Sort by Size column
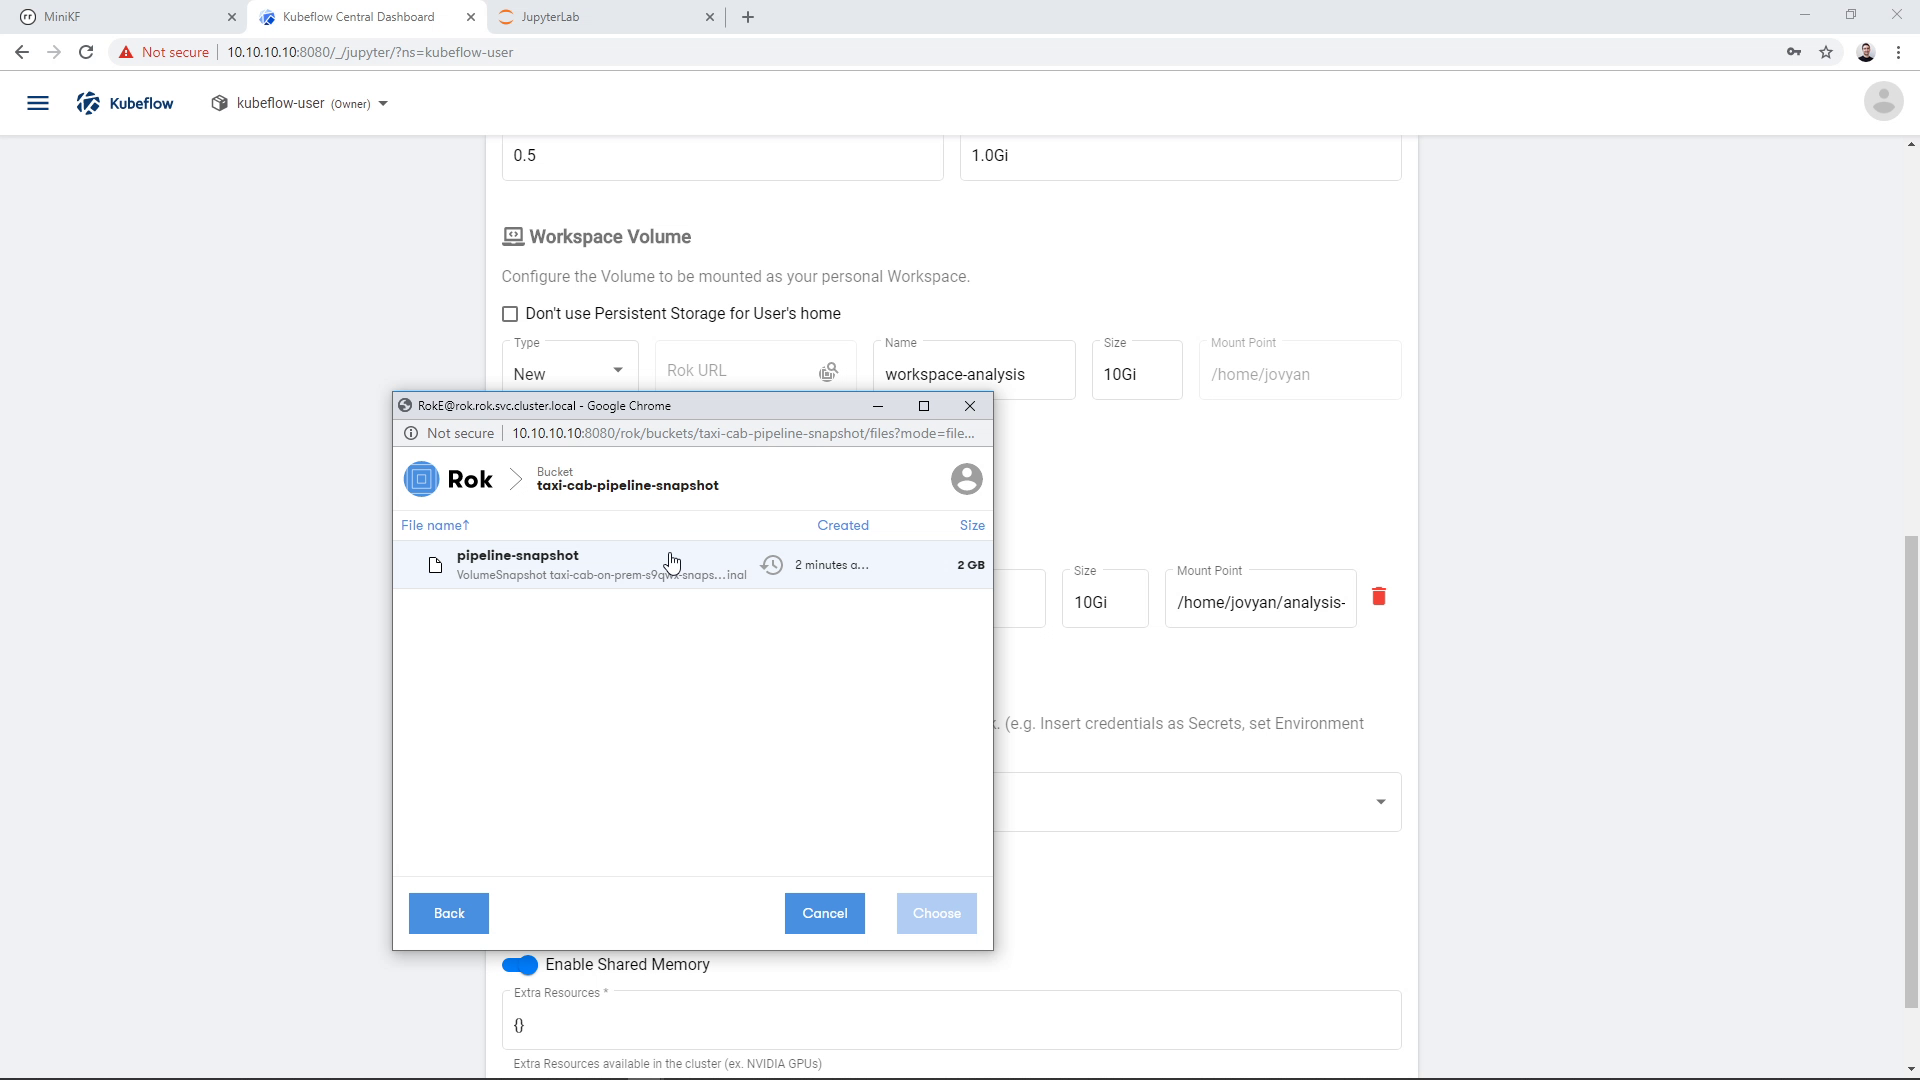The image size is (1920, 1080). coord(972,525)
